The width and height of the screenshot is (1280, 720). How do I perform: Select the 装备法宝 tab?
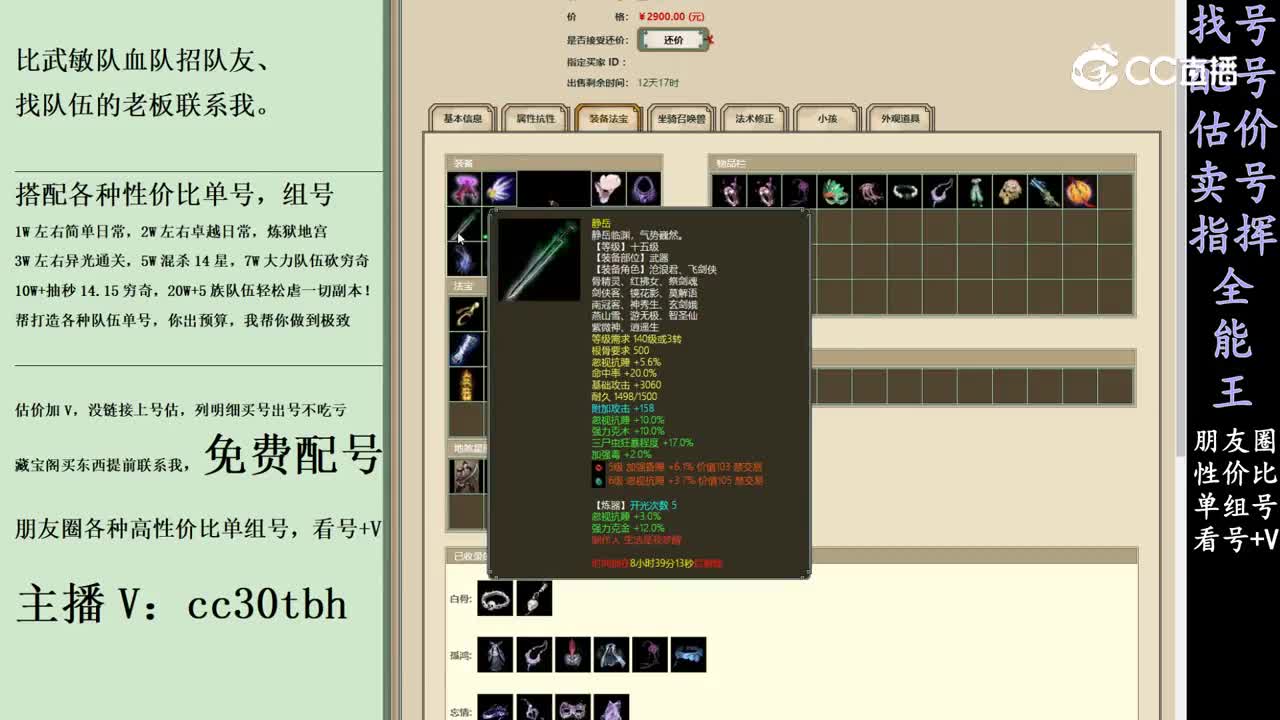pyautogui.click(x=608, y=118)
